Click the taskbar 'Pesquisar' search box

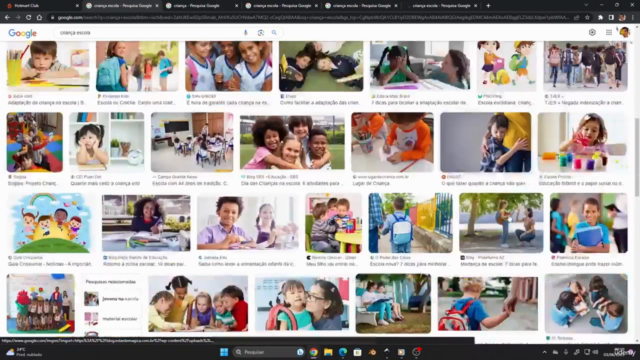pyautogui.click(x=269, y=352)
